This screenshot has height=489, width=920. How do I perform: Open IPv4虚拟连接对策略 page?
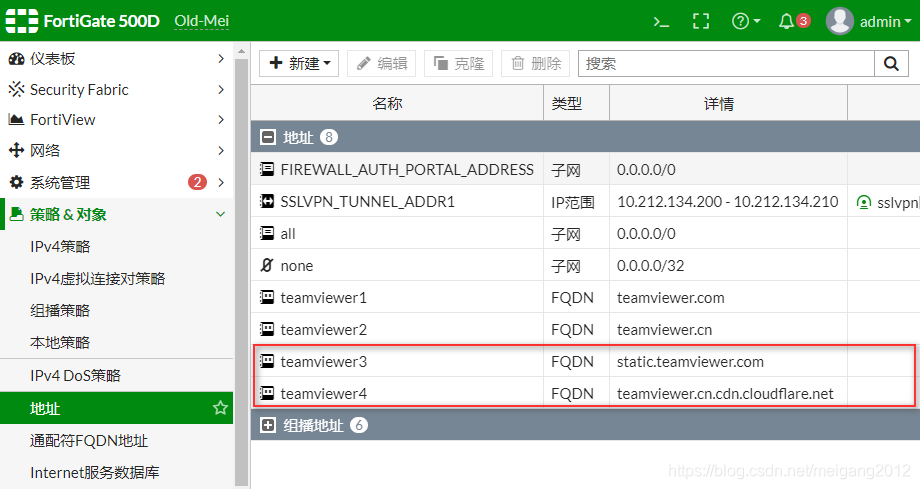[98, 278]
